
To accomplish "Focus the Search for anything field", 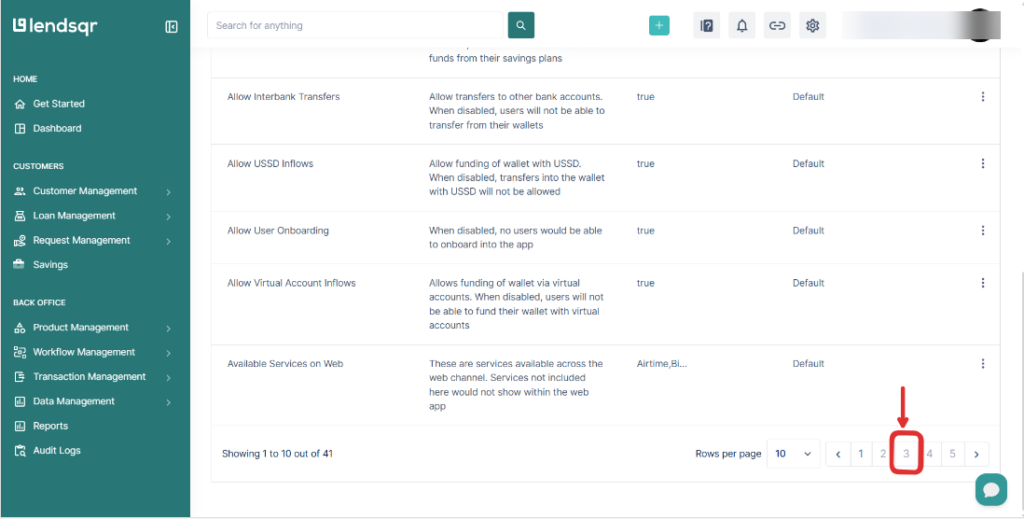I will tap(355, 25).
